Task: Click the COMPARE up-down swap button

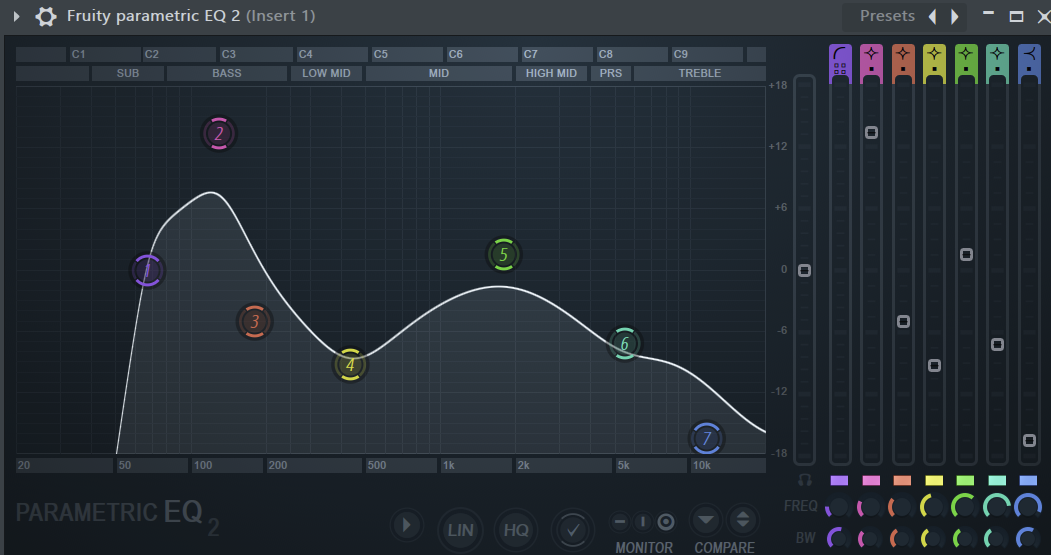Action: tap(743, 519)
